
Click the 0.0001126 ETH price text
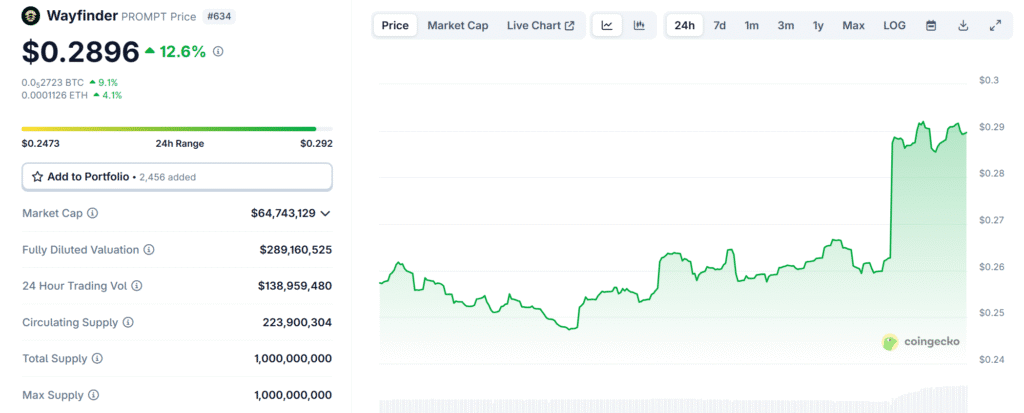click(x=55, y=95)
